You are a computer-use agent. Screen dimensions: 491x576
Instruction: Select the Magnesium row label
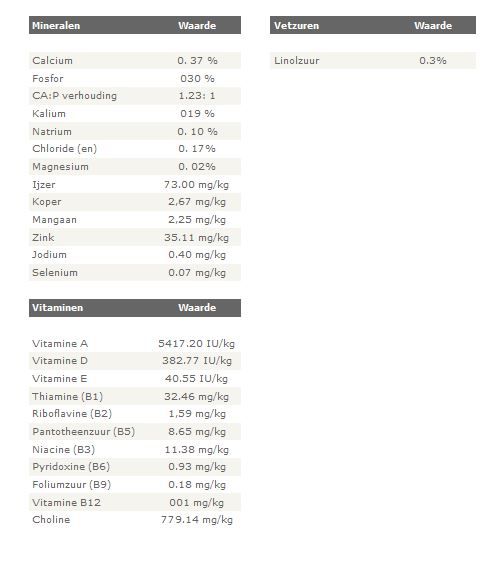[60, 167]
